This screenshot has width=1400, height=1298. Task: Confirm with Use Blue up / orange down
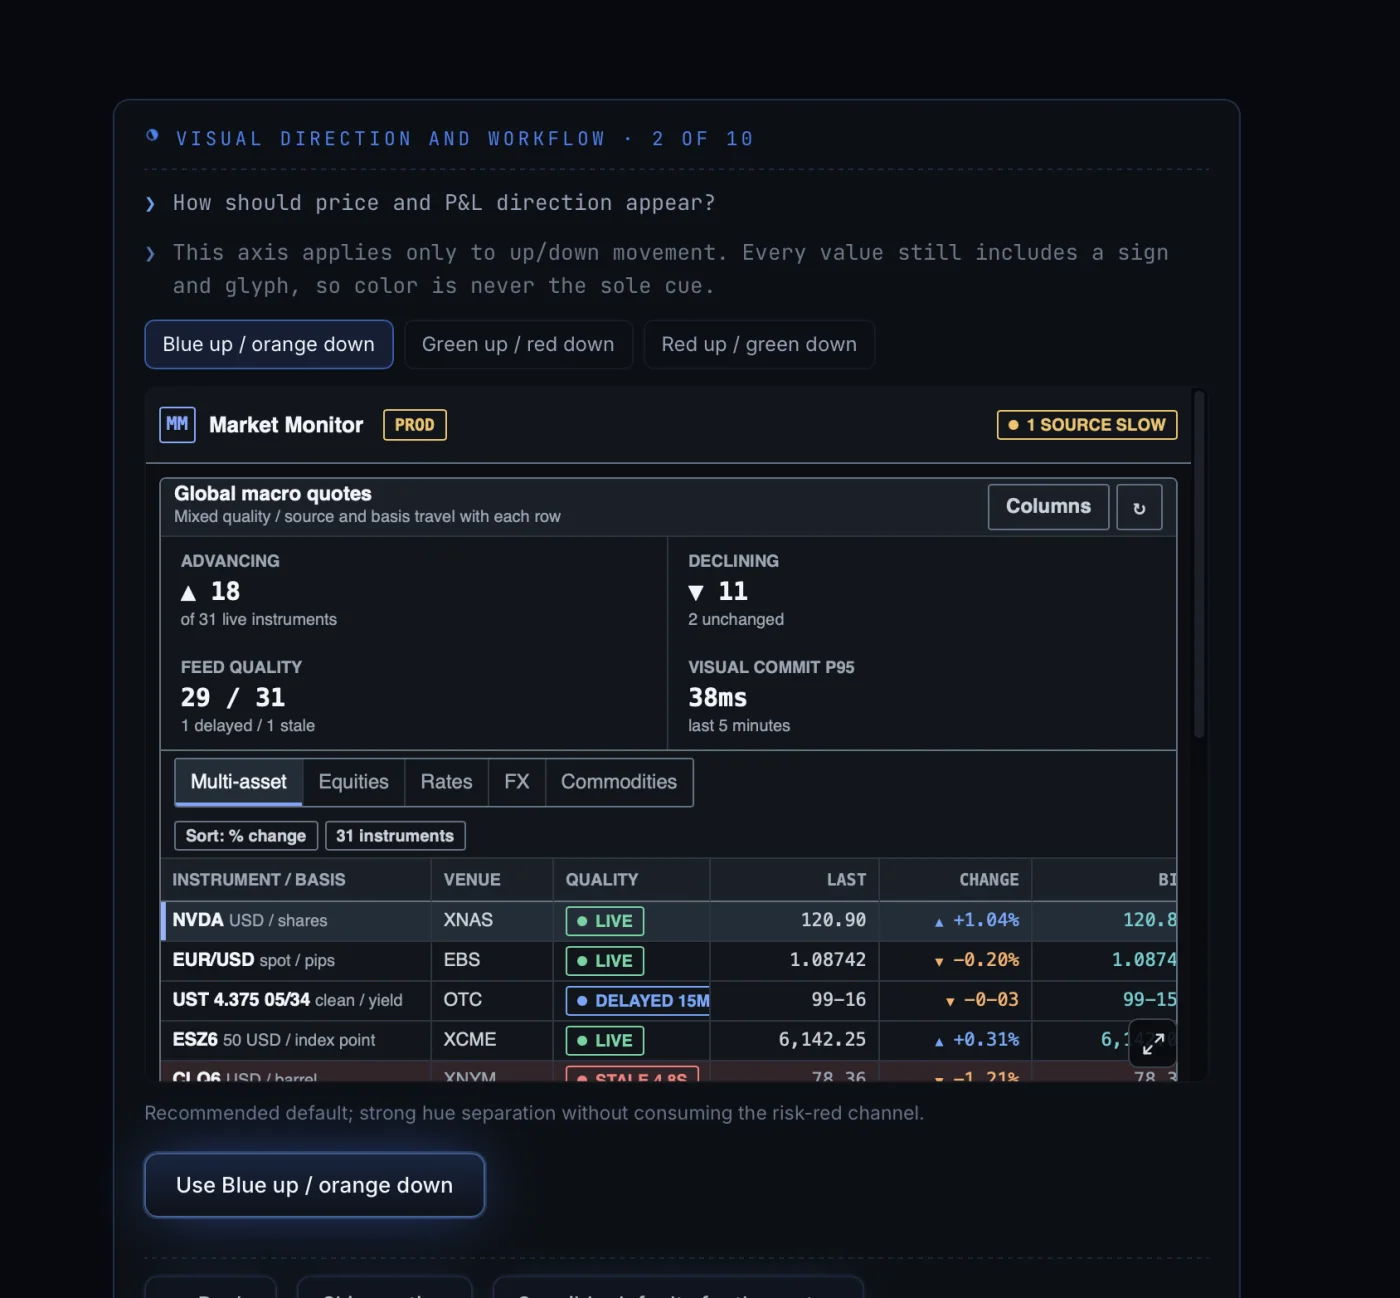tap(315, 1185)
